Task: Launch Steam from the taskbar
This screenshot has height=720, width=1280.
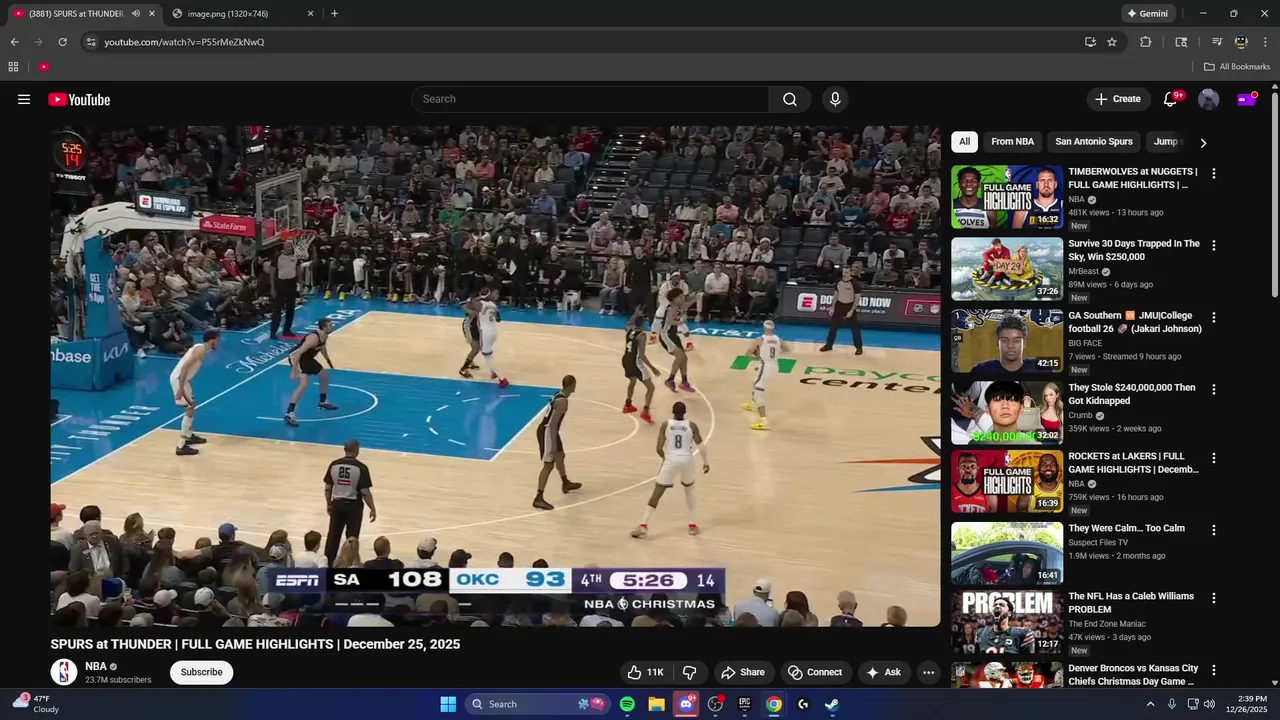Action: point(831,704)
